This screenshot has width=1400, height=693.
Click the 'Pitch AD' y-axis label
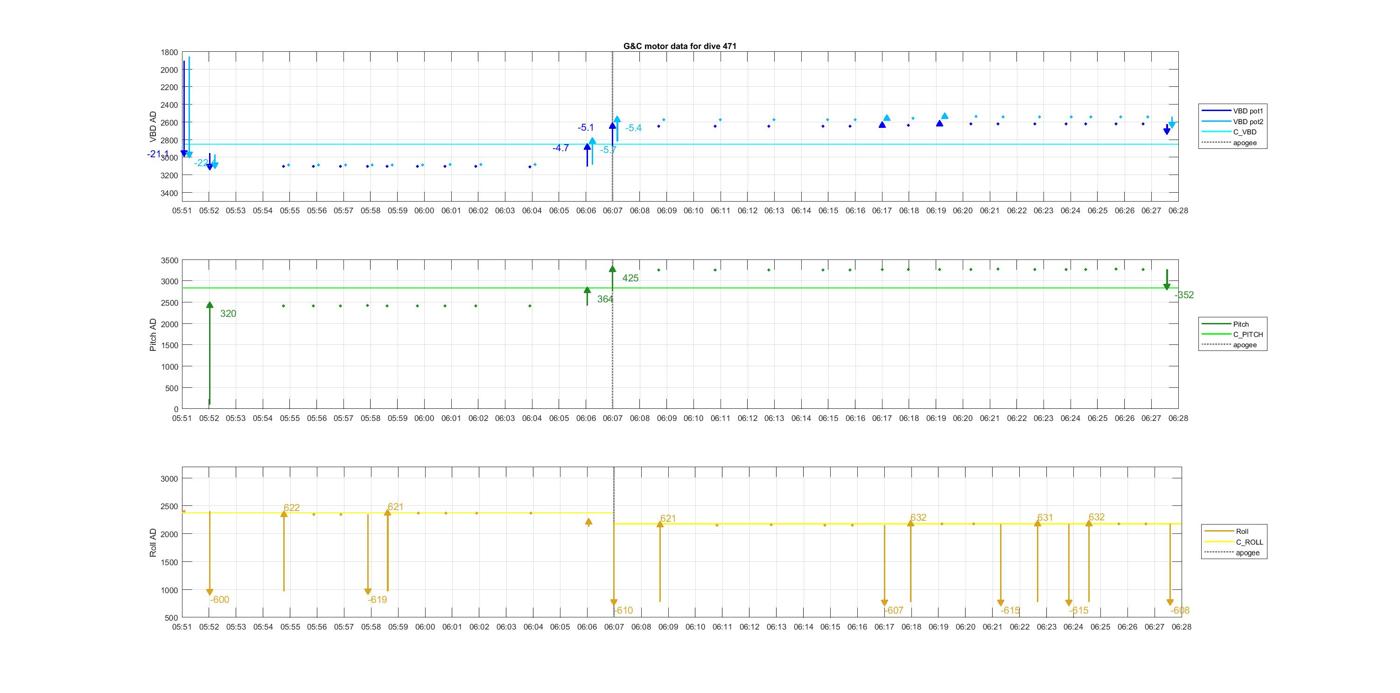[x=153, y=335]
